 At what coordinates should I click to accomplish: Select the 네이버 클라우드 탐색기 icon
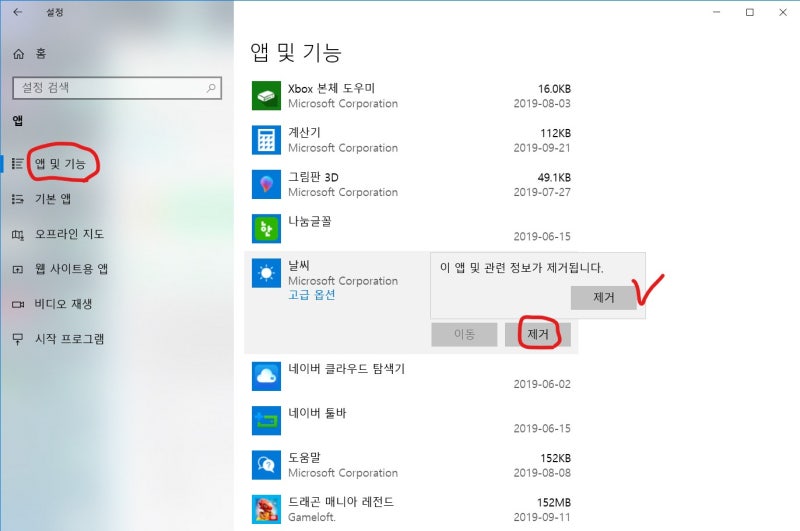[x=266, y=376]
